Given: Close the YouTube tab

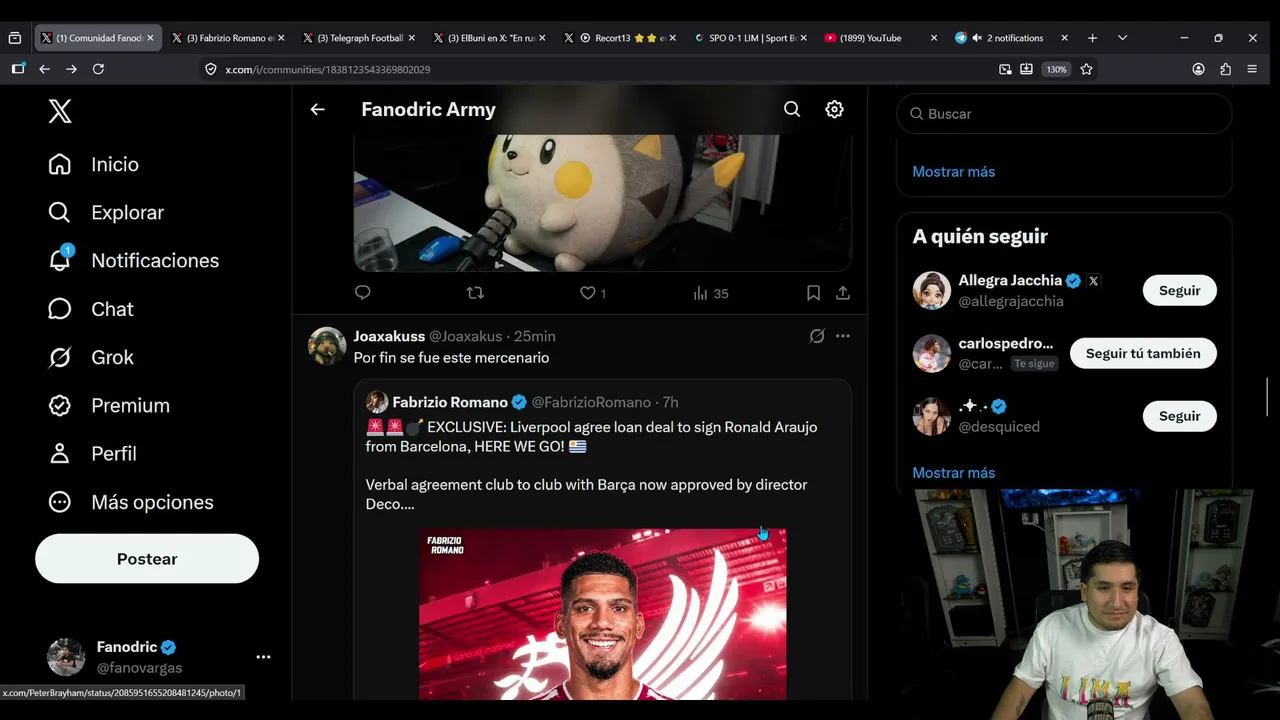Looking at the screenshot, I should click(934, 38).
